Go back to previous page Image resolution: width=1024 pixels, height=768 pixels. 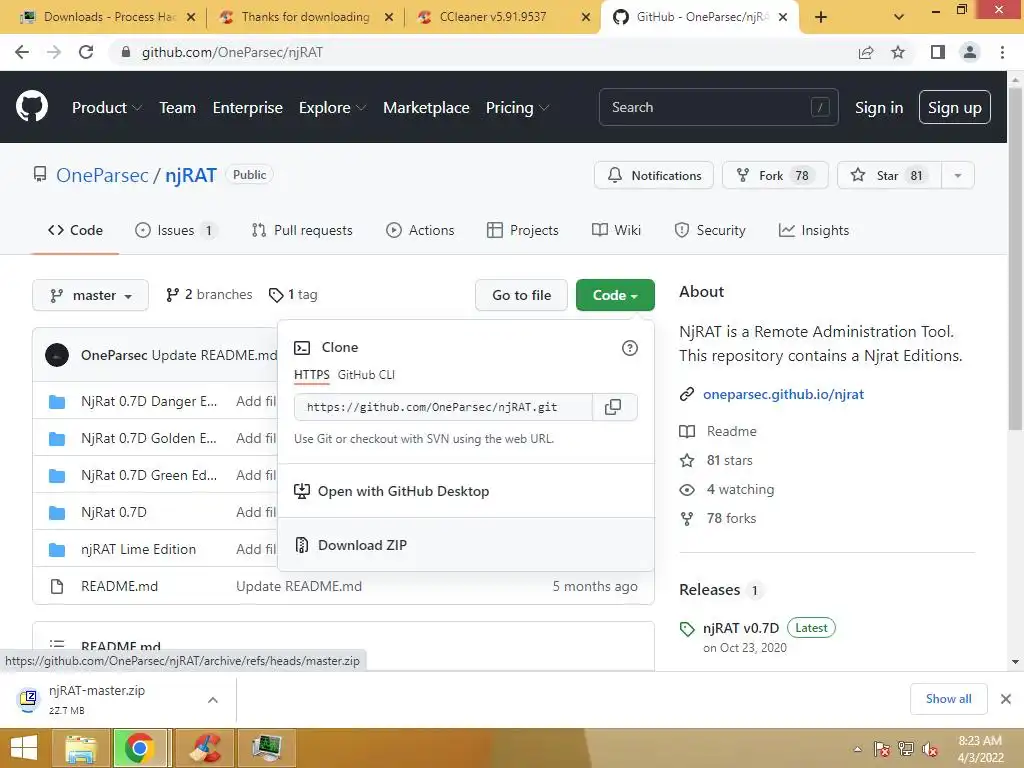22,52
